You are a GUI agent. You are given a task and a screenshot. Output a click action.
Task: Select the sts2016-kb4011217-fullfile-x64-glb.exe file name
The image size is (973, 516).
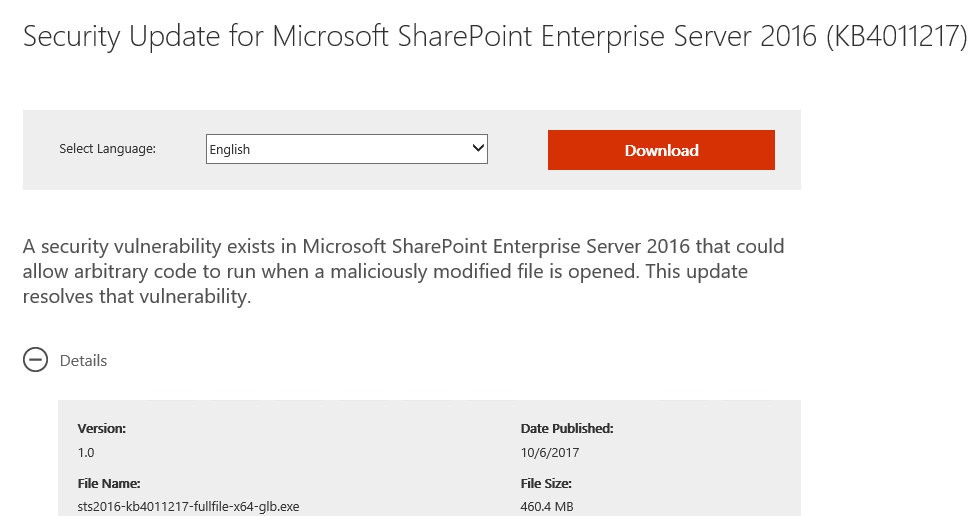pos(188,507)
